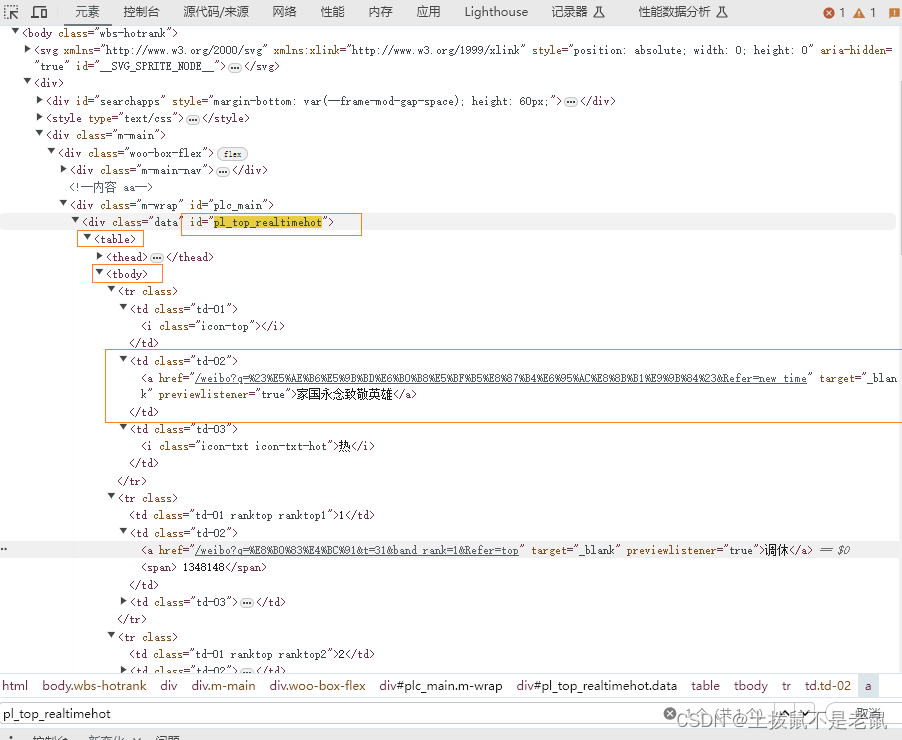This screenshot has width=902, height=740.
Task: Open the 记录器 (Recorder) tab
Action: (578, 12)
